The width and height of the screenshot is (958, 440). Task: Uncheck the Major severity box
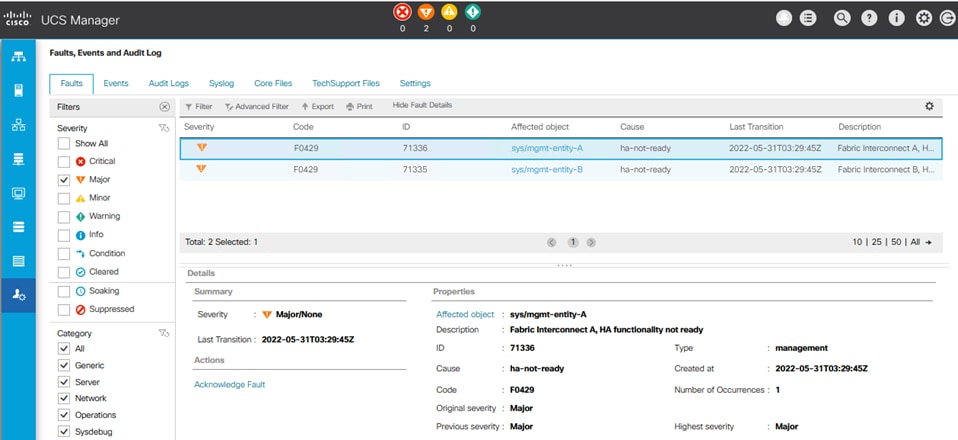click(x=64, y=180)
